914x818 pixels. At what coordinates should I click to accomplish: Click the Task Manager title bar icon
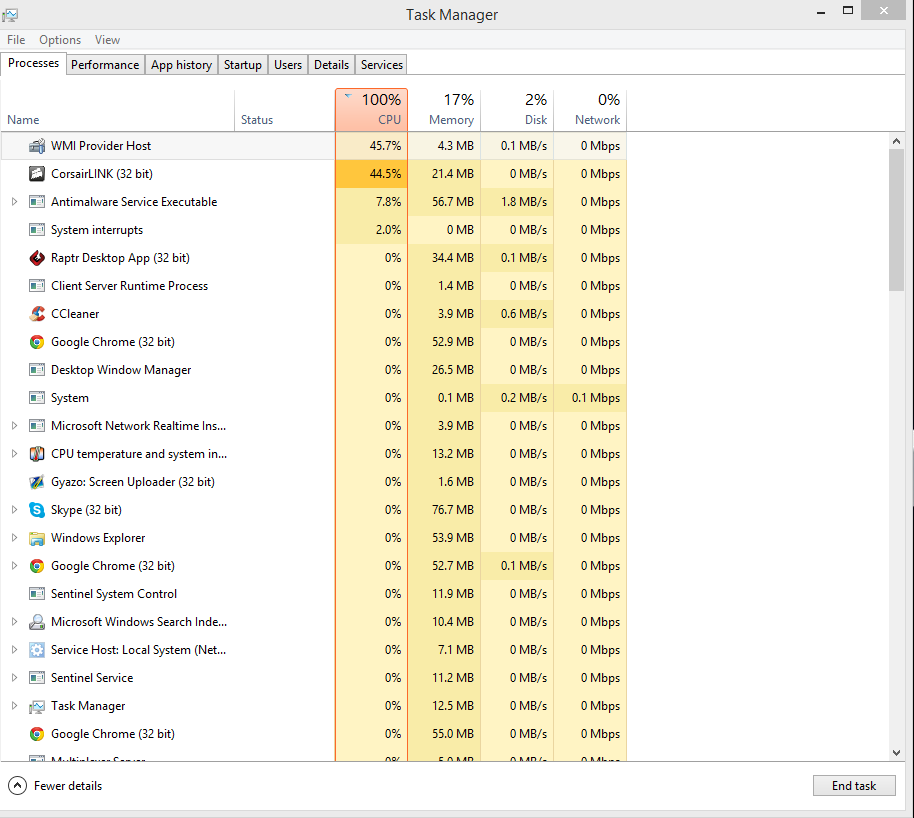point(10,15)
